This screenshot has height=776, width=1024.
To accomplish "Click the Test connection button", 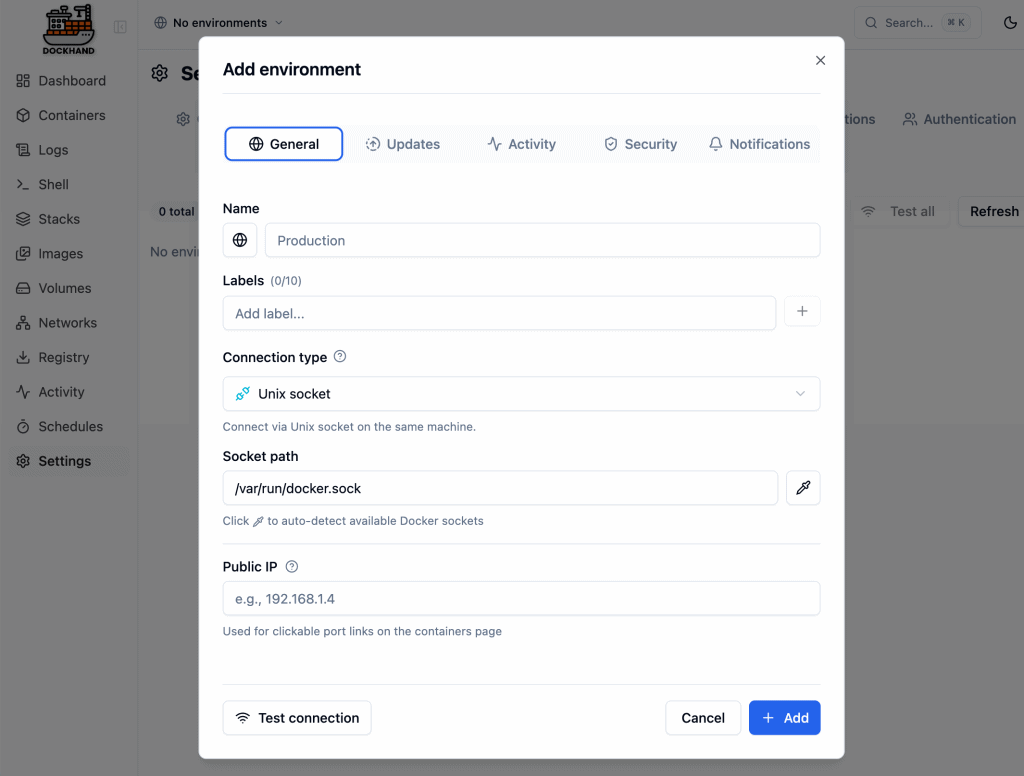I will (297, 718).
